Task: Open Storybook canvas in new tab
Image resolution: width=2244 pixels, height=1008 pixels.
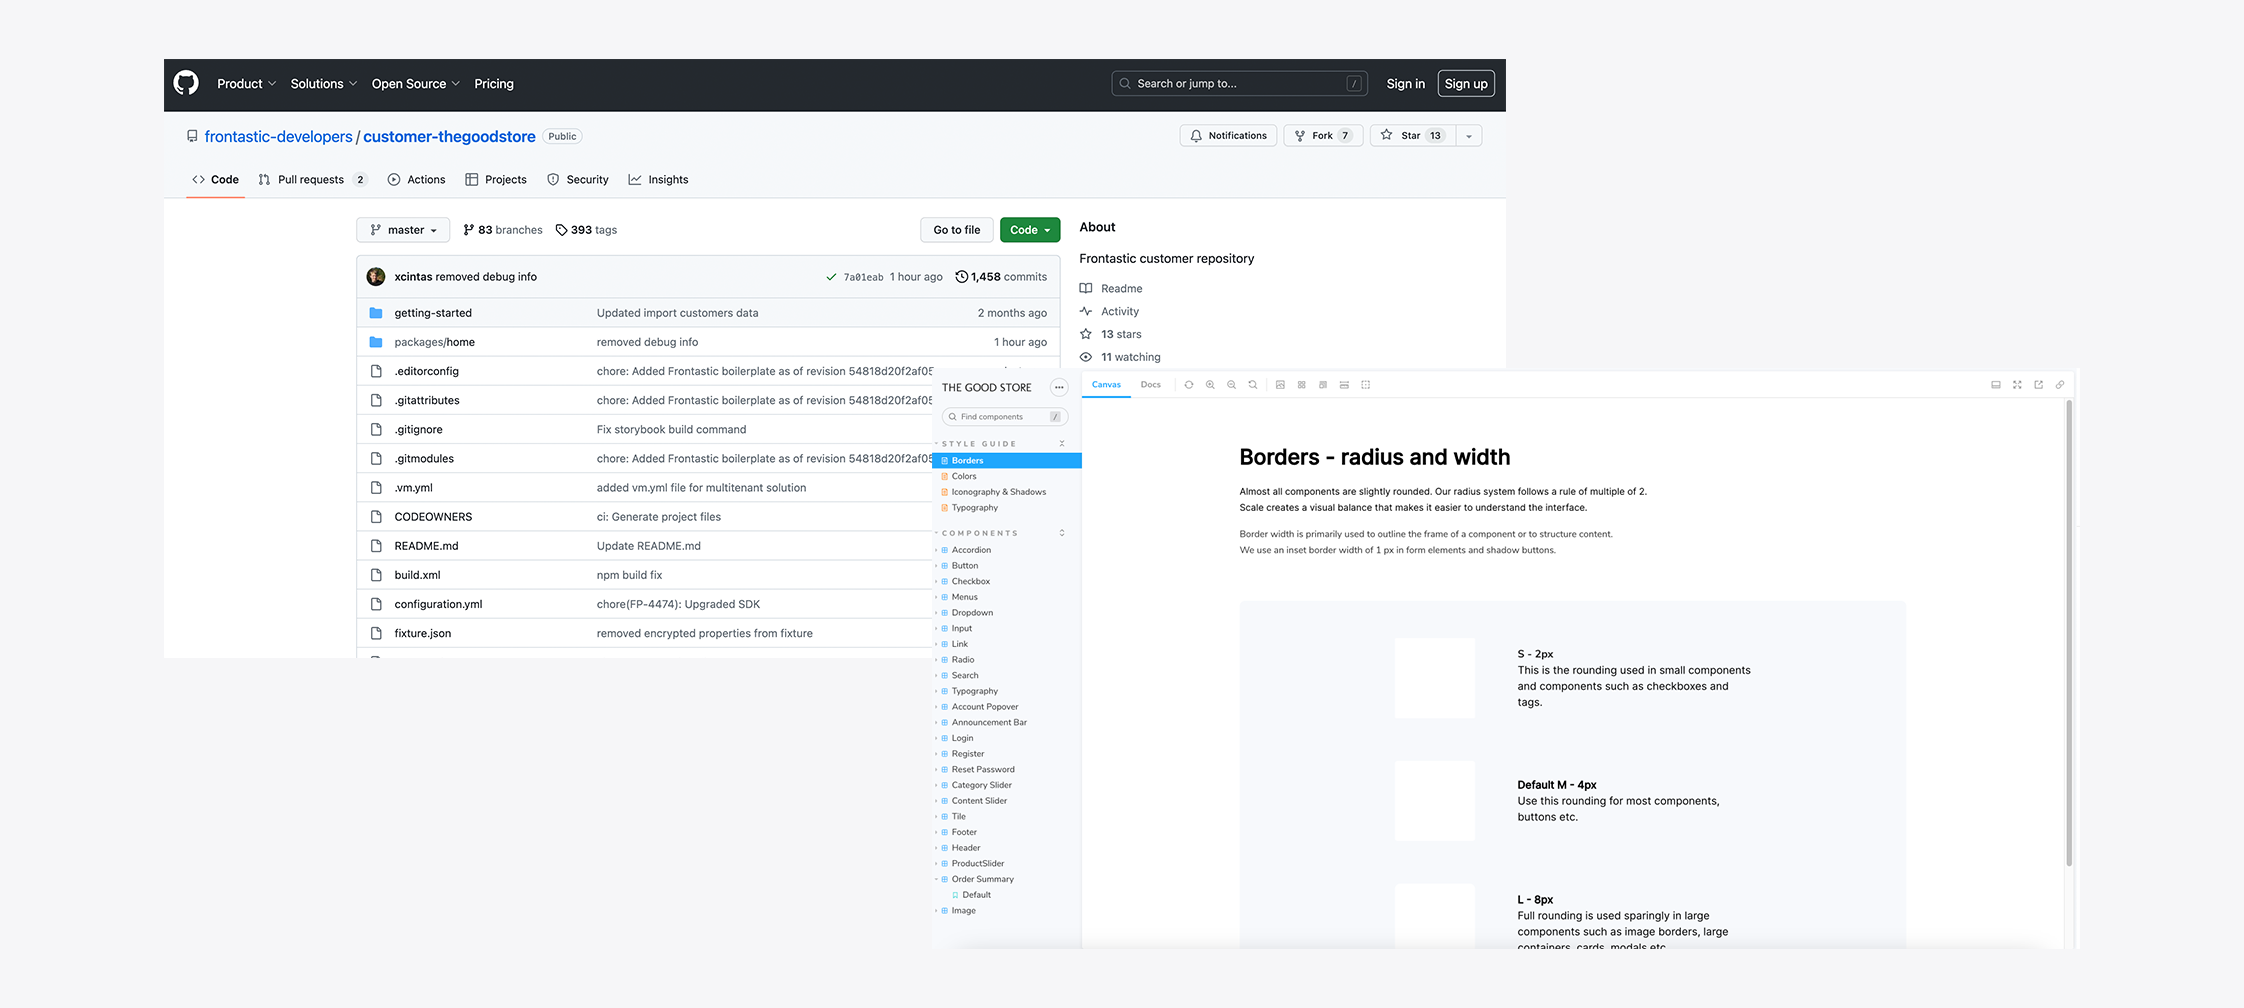Action: (x=2039, y=385)
